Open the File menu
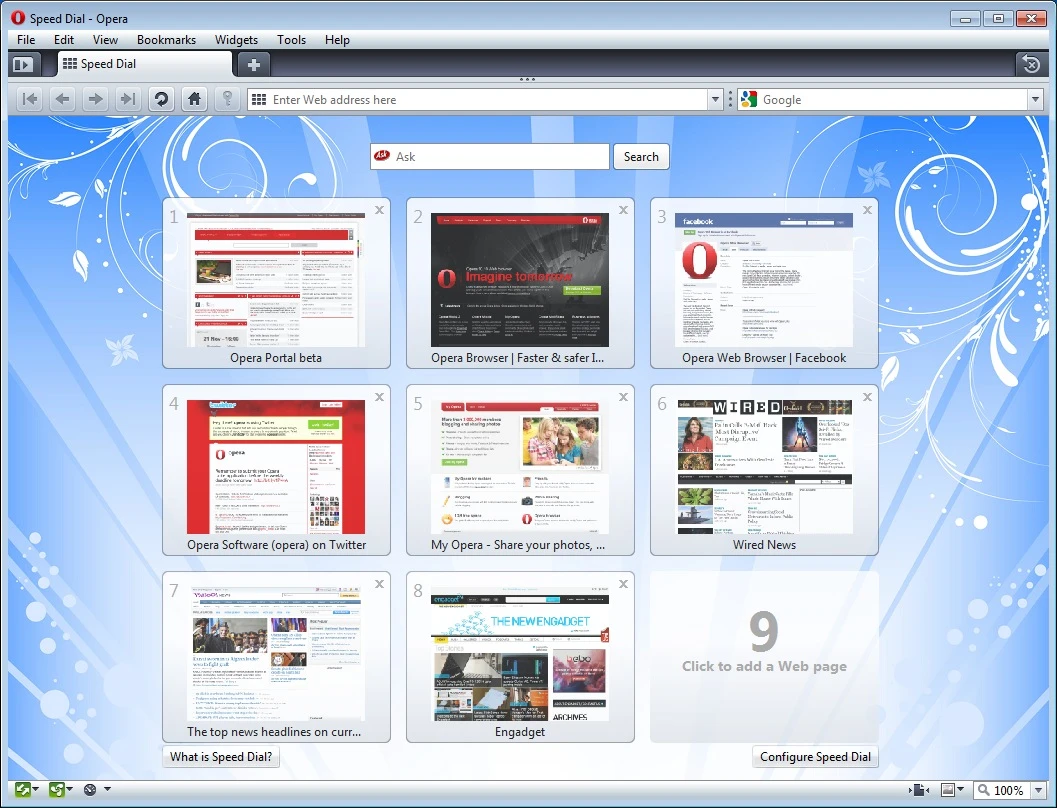 pos(26,40)
